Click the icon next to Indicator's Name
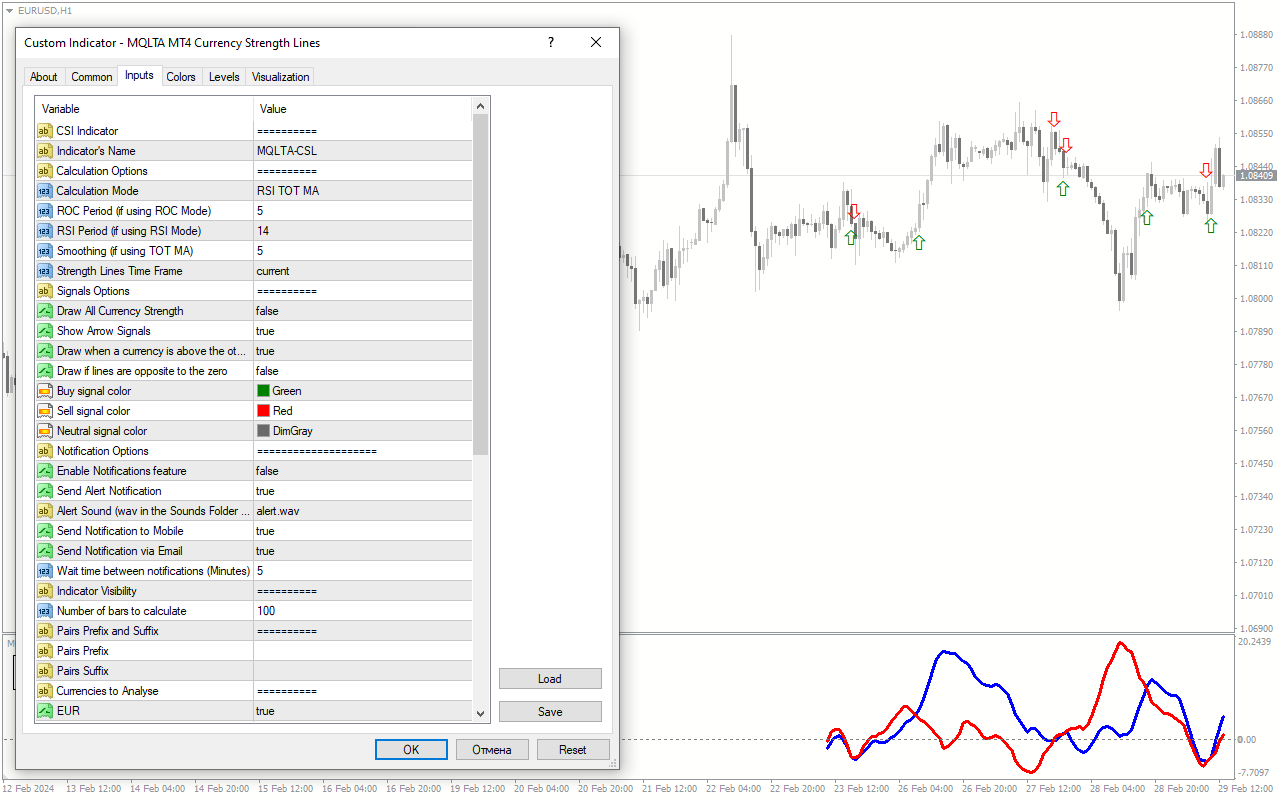Screen dimensions: 1280x800 44,151
